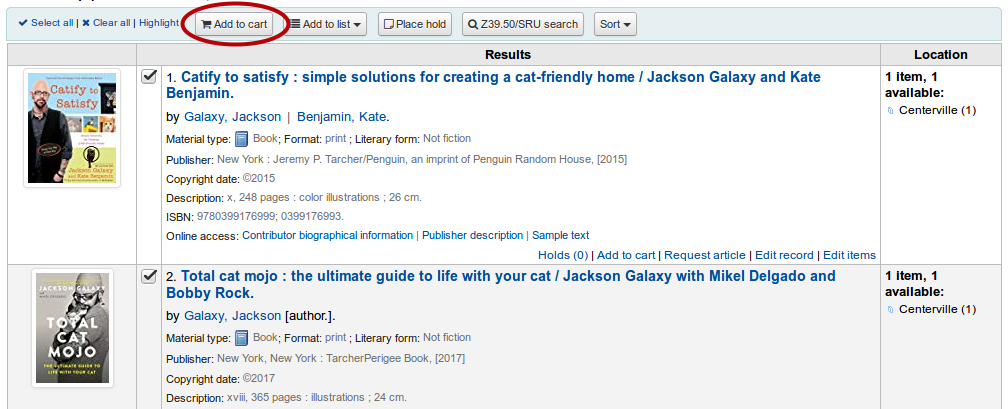The image size is (1008, 409).
Task: Open author link Benjamin, Kate
Action: [341, 117]
